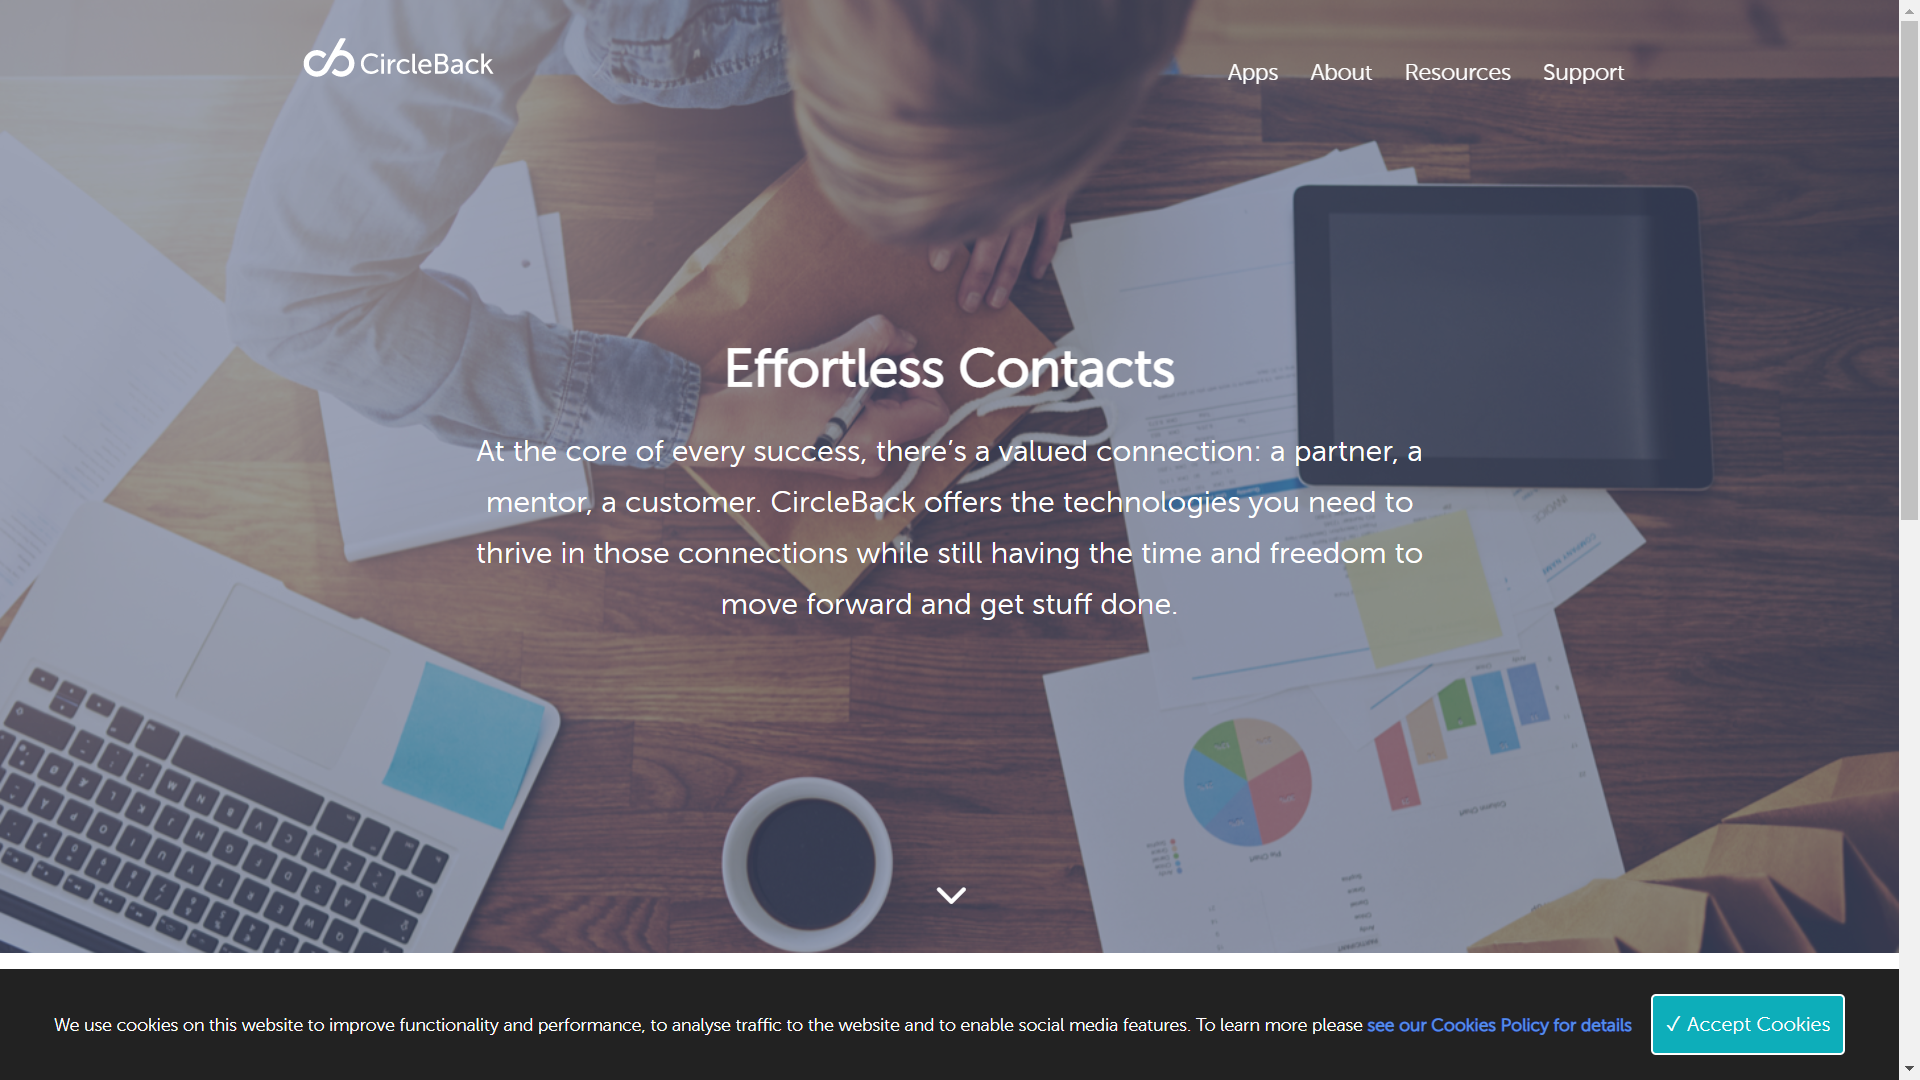Click the checkmark icon on Accept Cookies

(1675, 1023)
